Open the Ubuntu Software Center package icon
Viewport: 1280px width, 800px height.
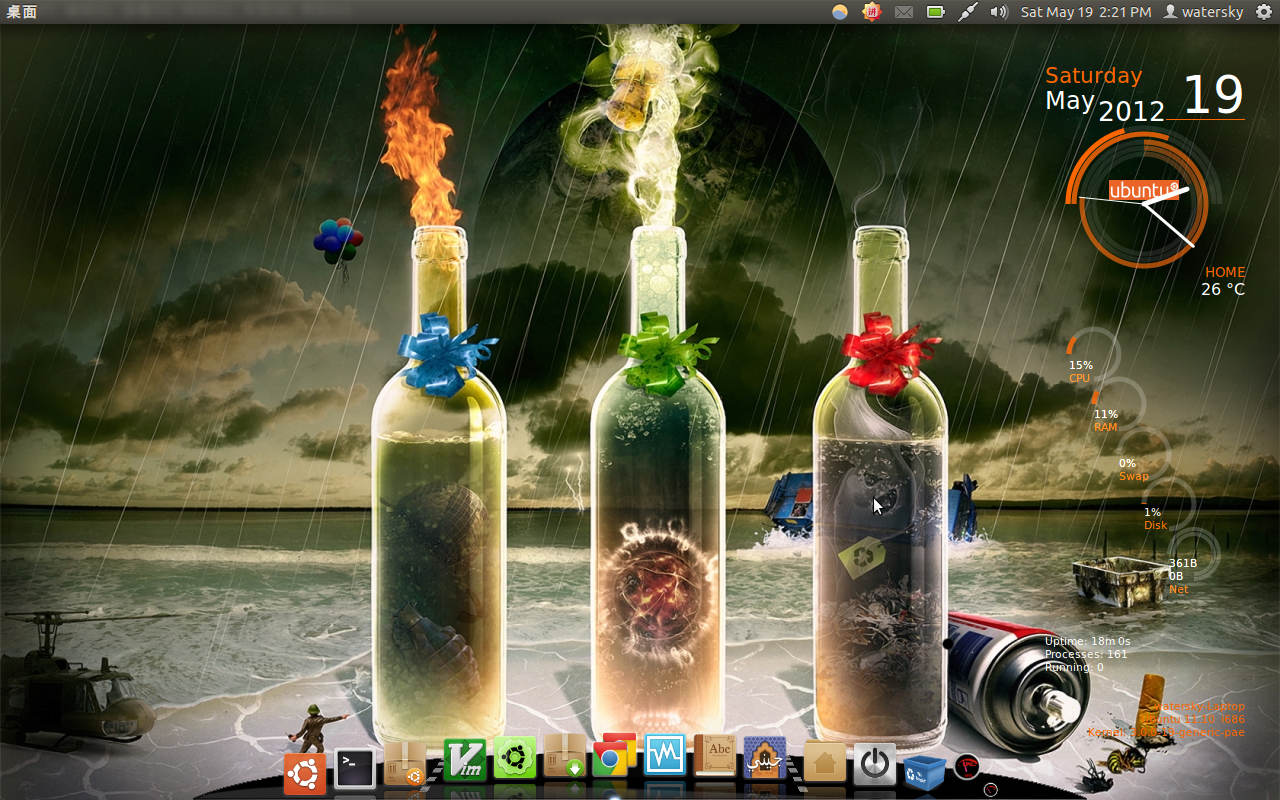click(405, 764)
